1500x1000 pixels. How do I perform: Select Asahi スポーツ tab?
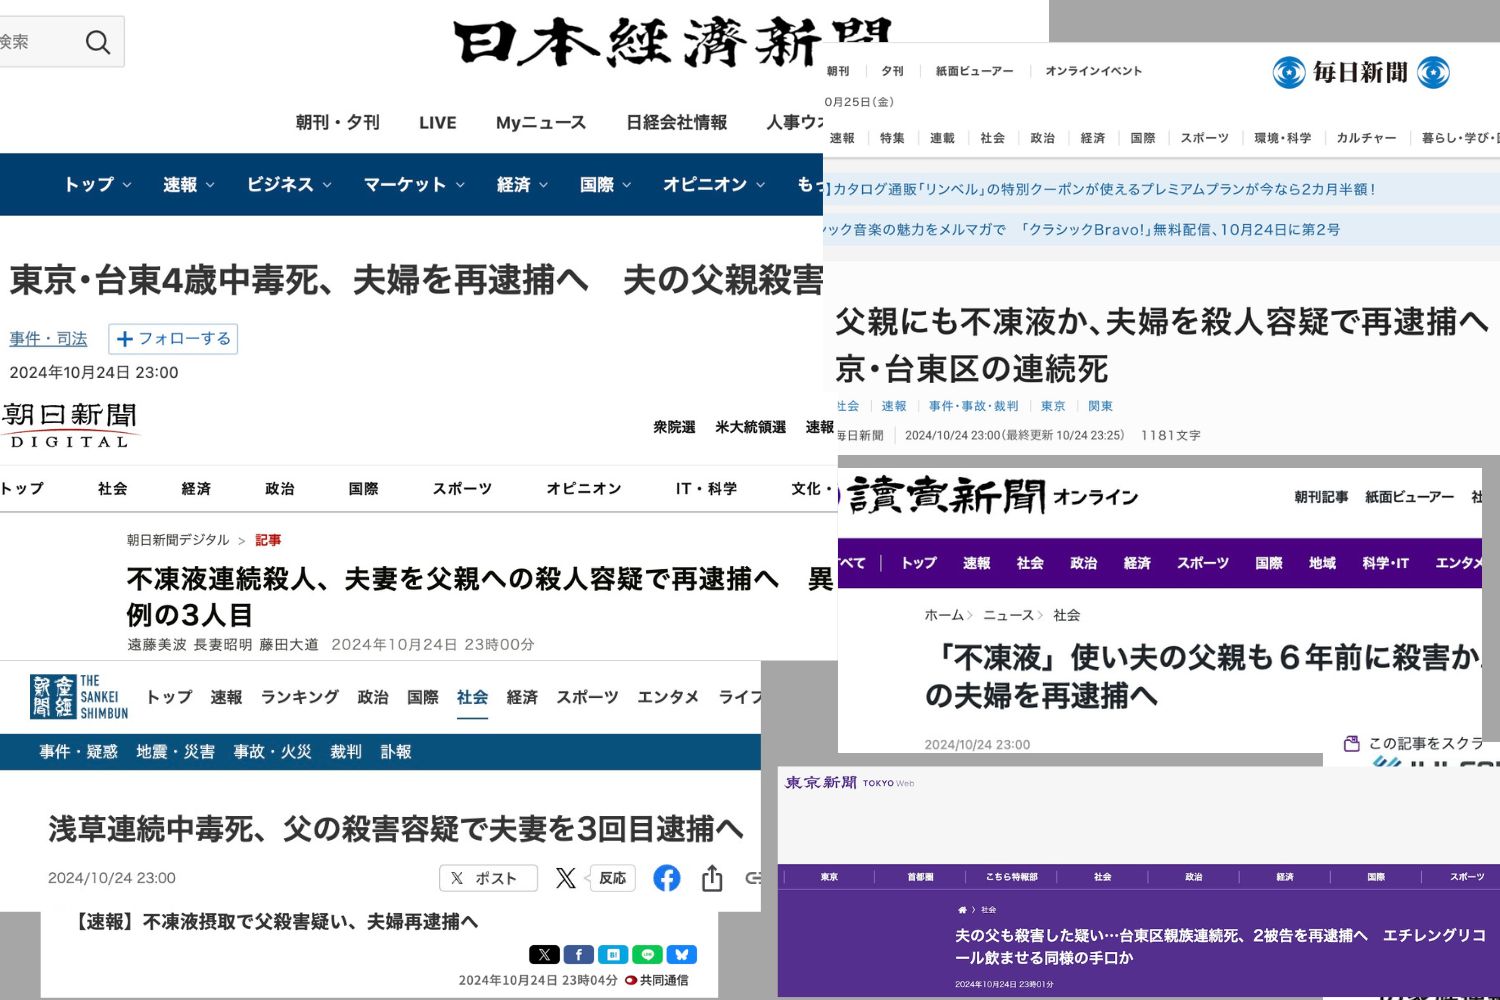(462, 488)
